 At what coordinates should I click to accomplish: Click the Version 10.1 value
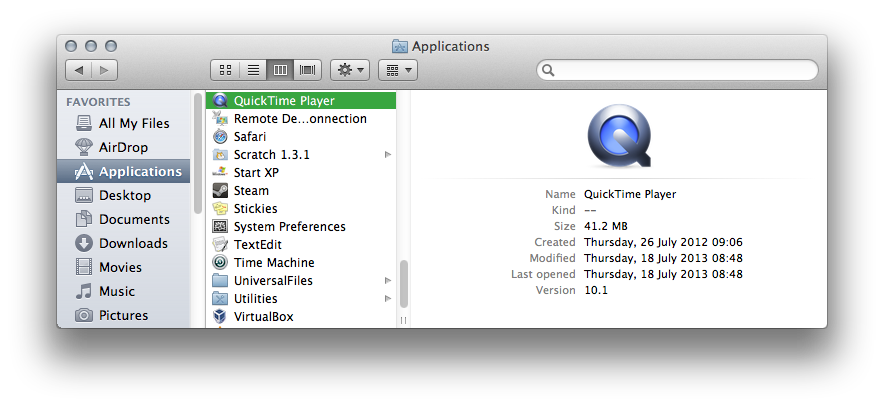click(596, 291)
